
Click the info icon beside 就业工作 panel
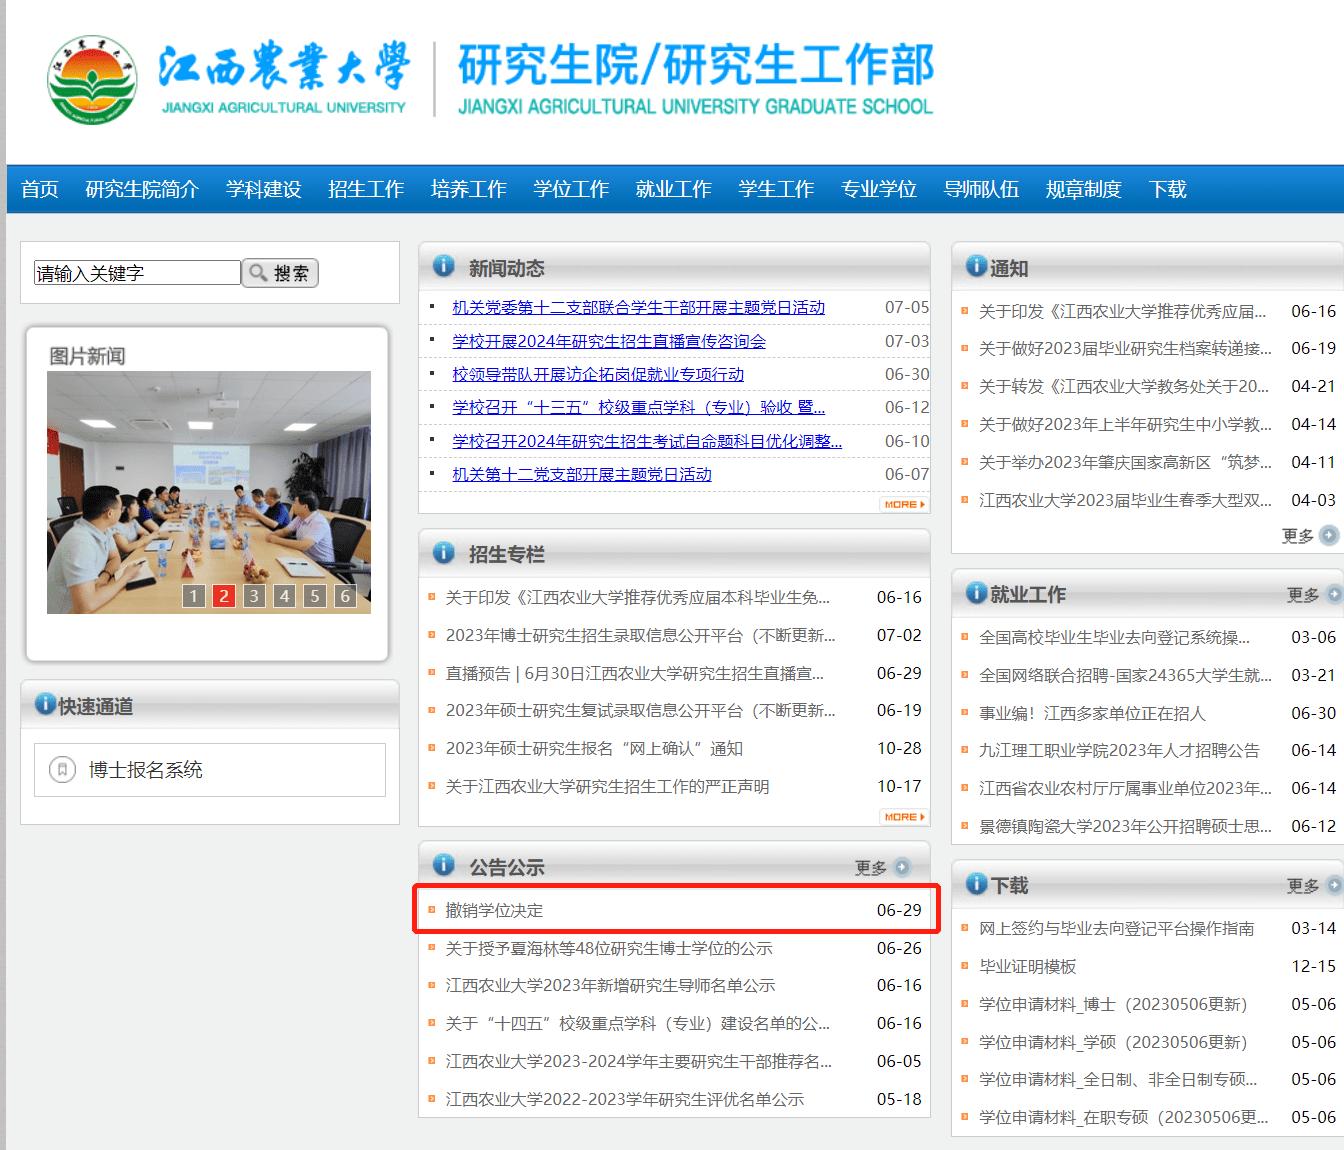click(974, 592)
